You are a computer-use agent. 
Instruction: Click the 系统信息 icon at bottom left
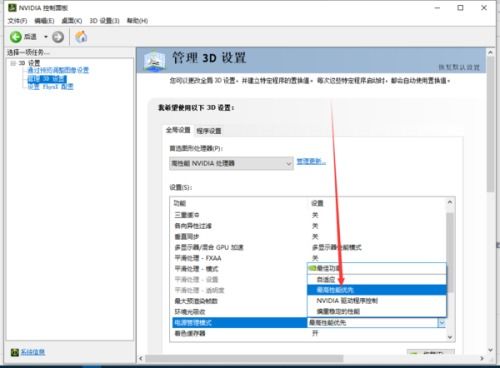pyautogui.click(x=14, y=352)
